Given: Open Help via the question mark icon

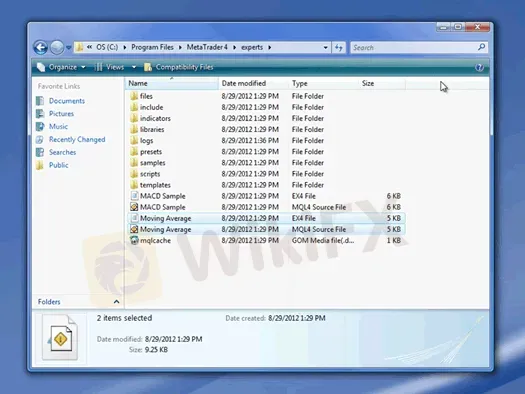Looking at the screenshot, I should click(x=479, y=68).
